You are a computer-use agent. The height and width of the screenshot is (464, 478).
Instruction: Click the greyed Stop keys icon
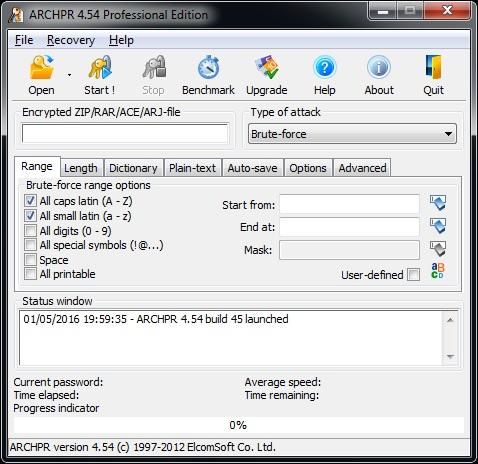click(x=154, y=67)
